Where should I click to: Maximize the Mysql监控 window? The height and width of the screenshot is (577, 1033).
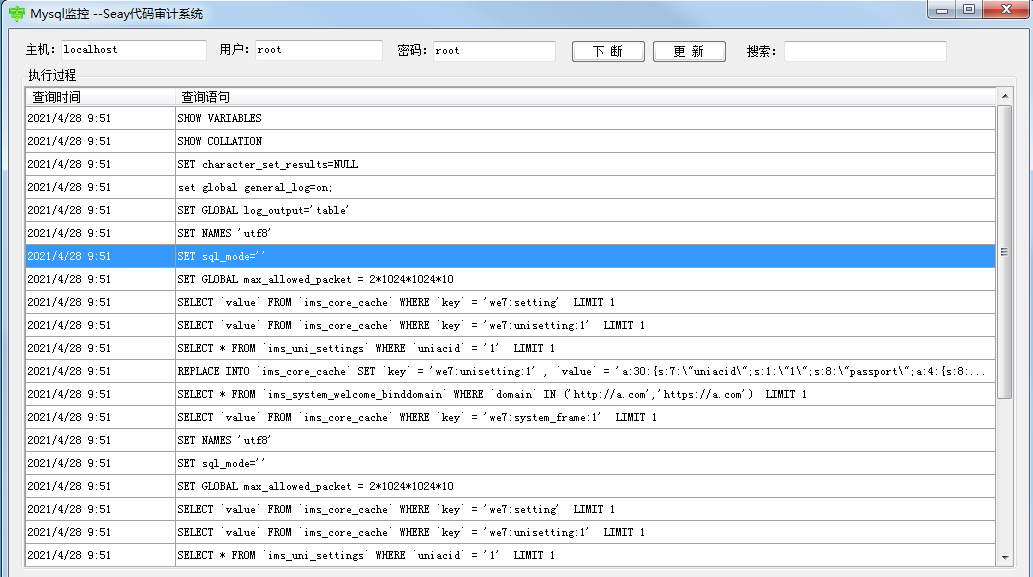(969, 10)
